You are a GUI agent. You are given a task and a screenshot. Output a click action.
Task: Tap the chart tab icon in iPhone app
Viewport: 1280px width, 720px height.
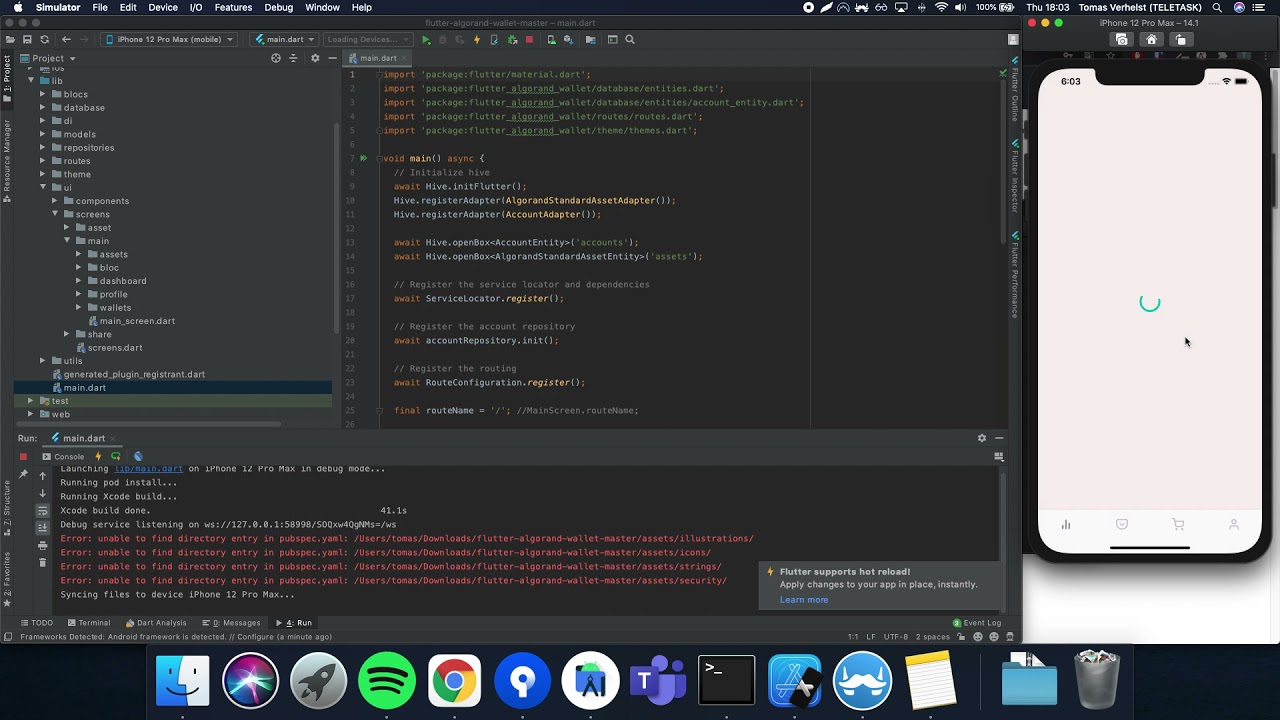[x=1066, y=525]
